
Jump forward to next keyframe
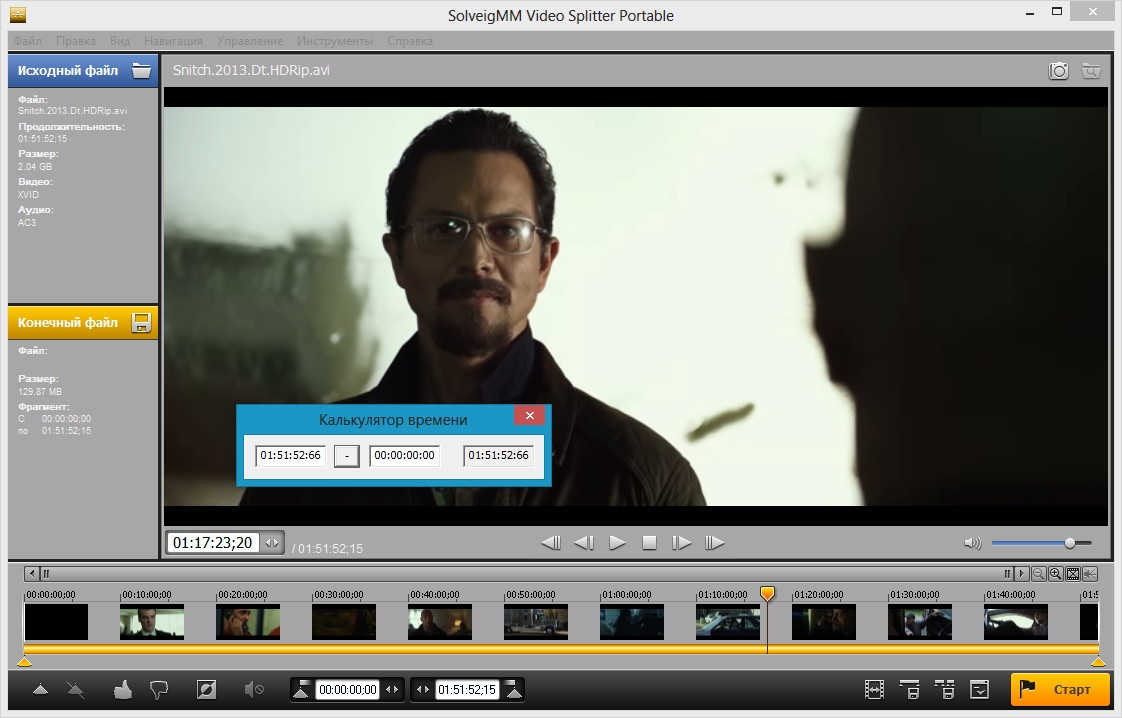pyautogui.click(x=714, y=543)
